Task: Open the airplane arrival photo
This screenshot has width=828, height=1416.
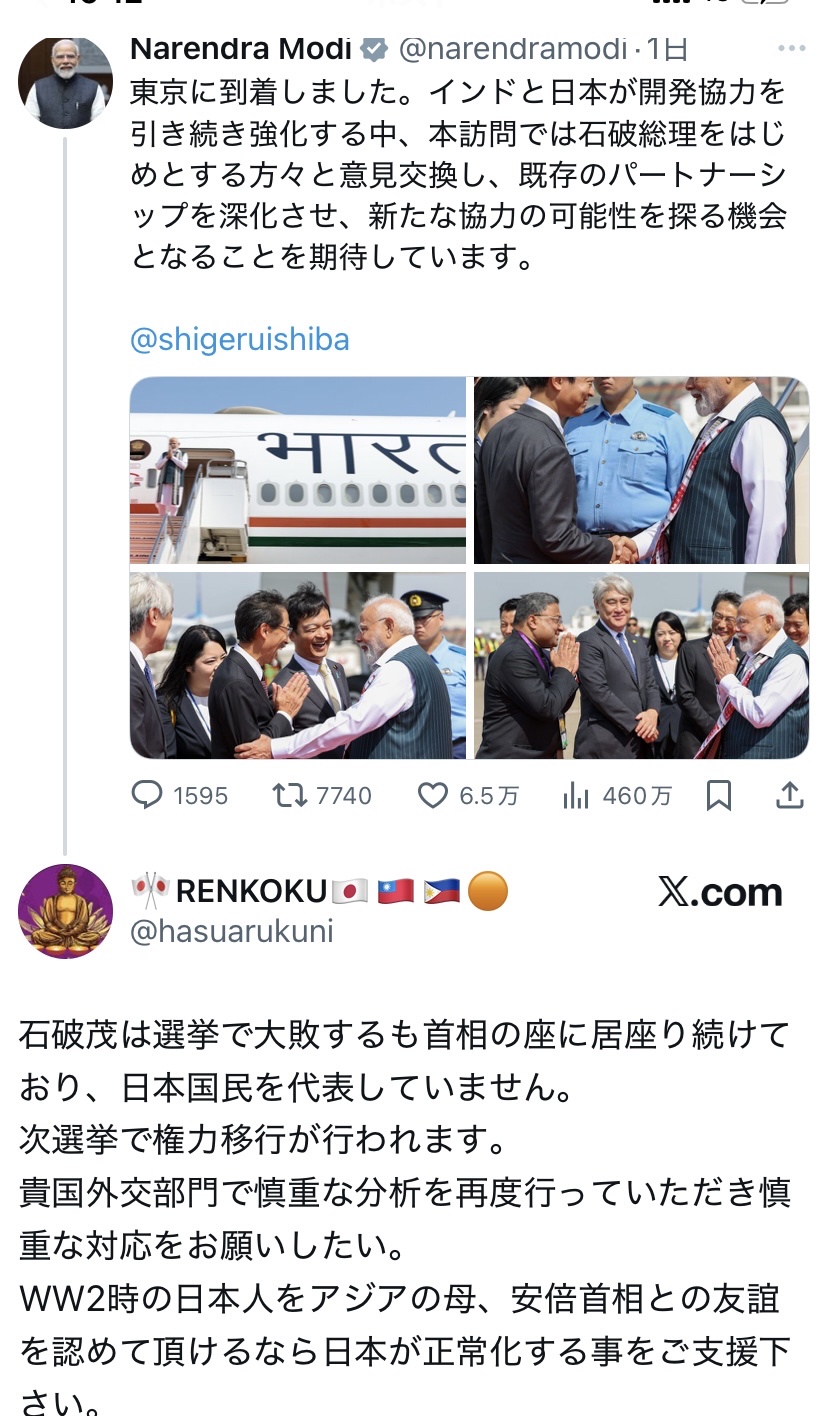Action: (x=298, y=470)
